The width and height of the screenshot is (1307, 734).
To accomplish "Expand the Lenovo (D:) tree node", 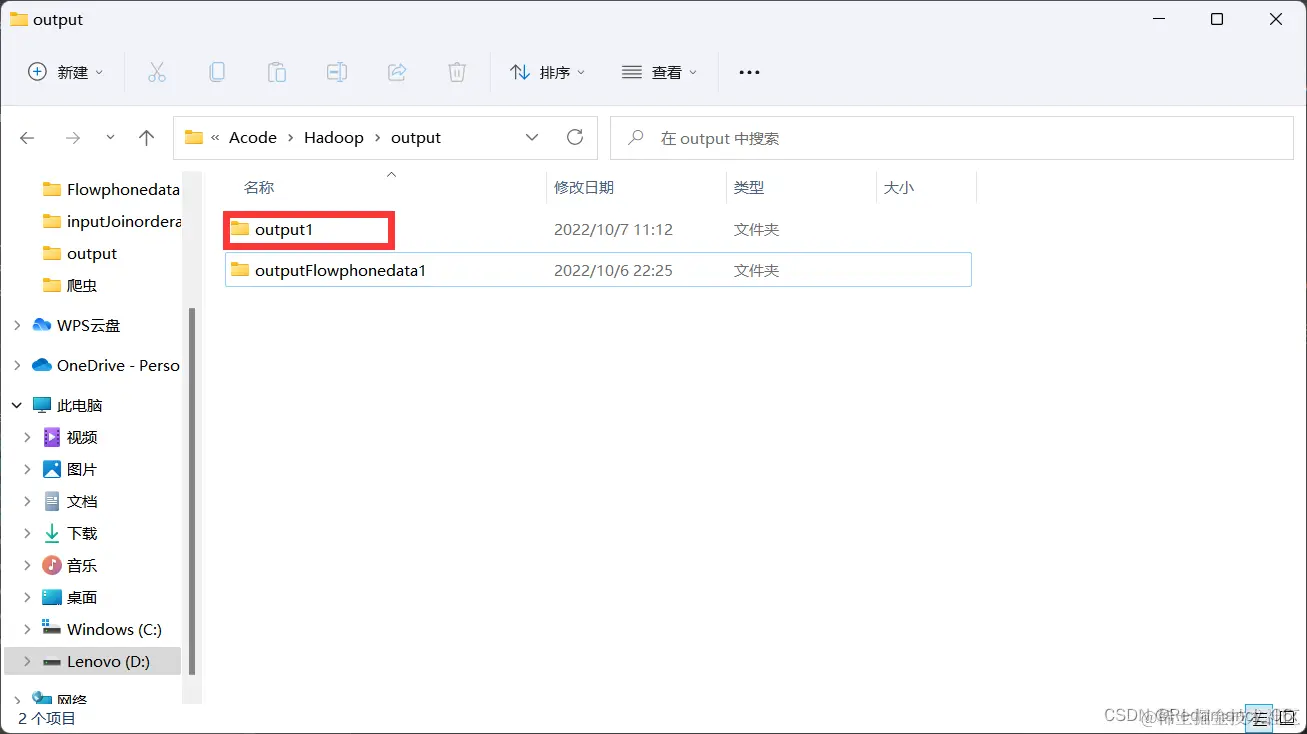I will tap(28, 662).
